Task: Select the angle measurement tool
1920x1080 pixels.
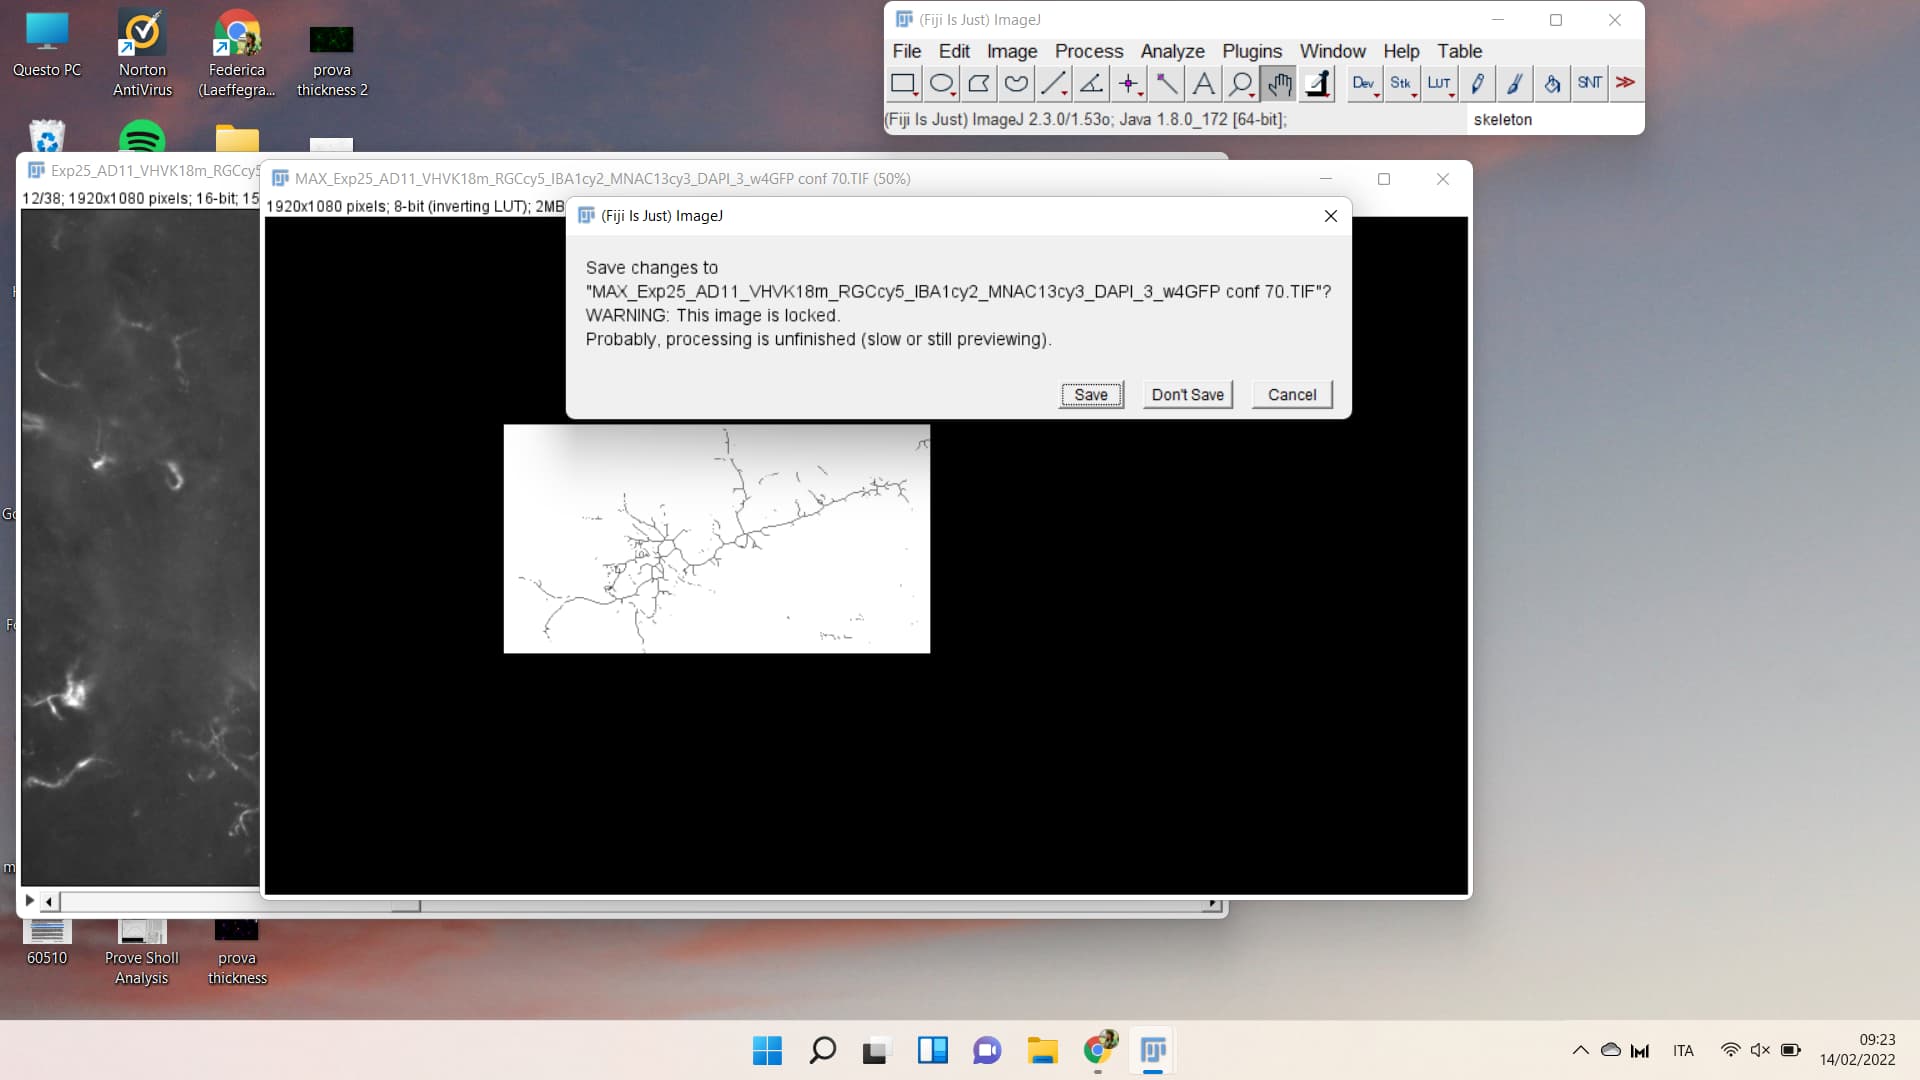Action: click(1090, 84)
